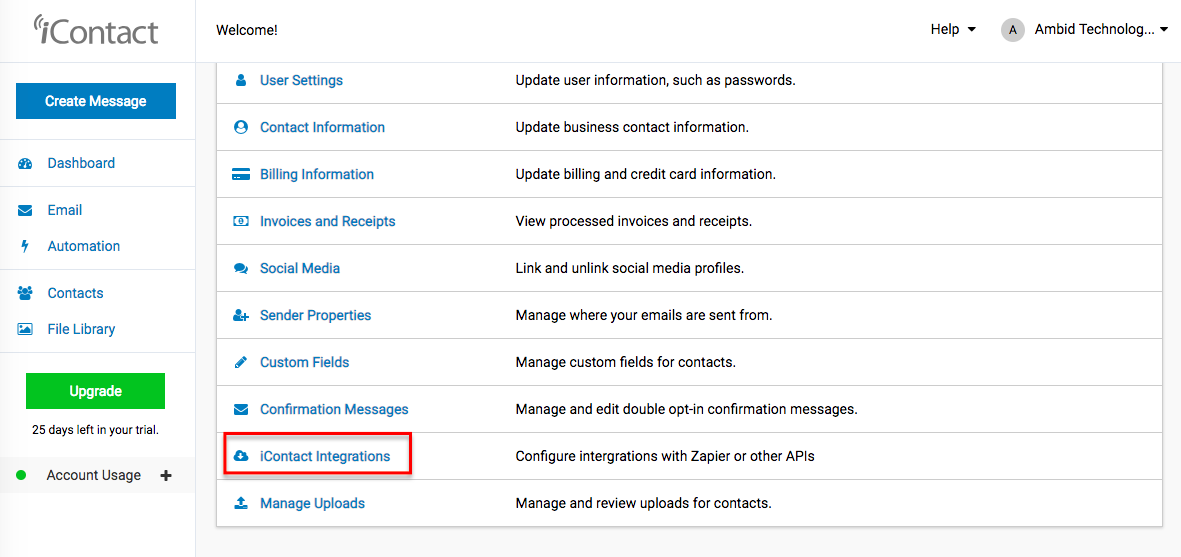Image resolution: width=1181 pixels, height=557 pixels.
Task: Click the "25 days left in your trial." text
Action: pos(96,431)
